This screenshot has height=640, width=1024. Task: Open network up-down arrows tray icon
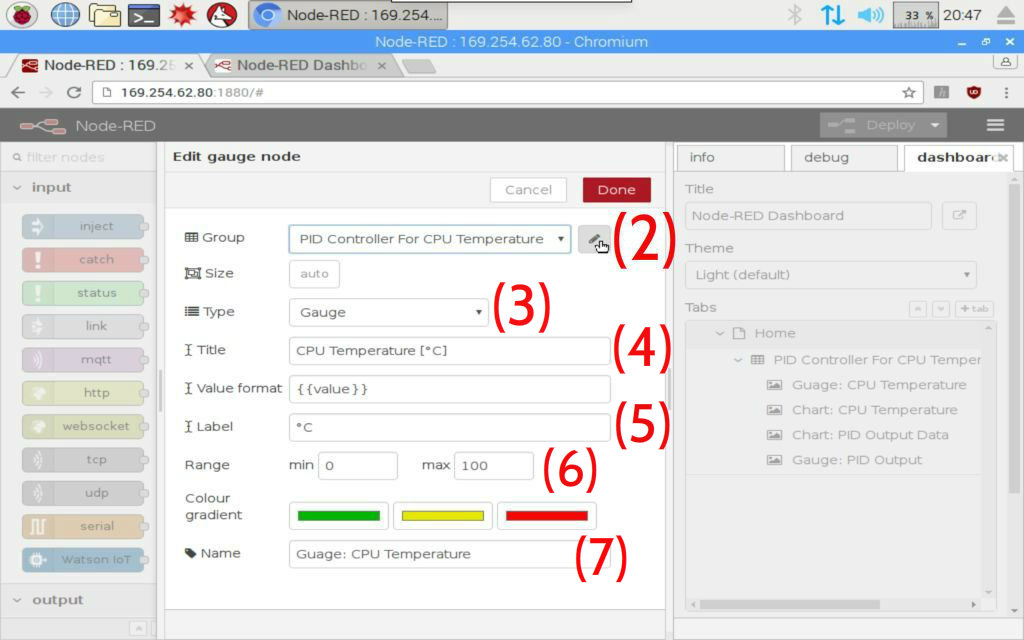pyautogui.click(x=833, y=14)
